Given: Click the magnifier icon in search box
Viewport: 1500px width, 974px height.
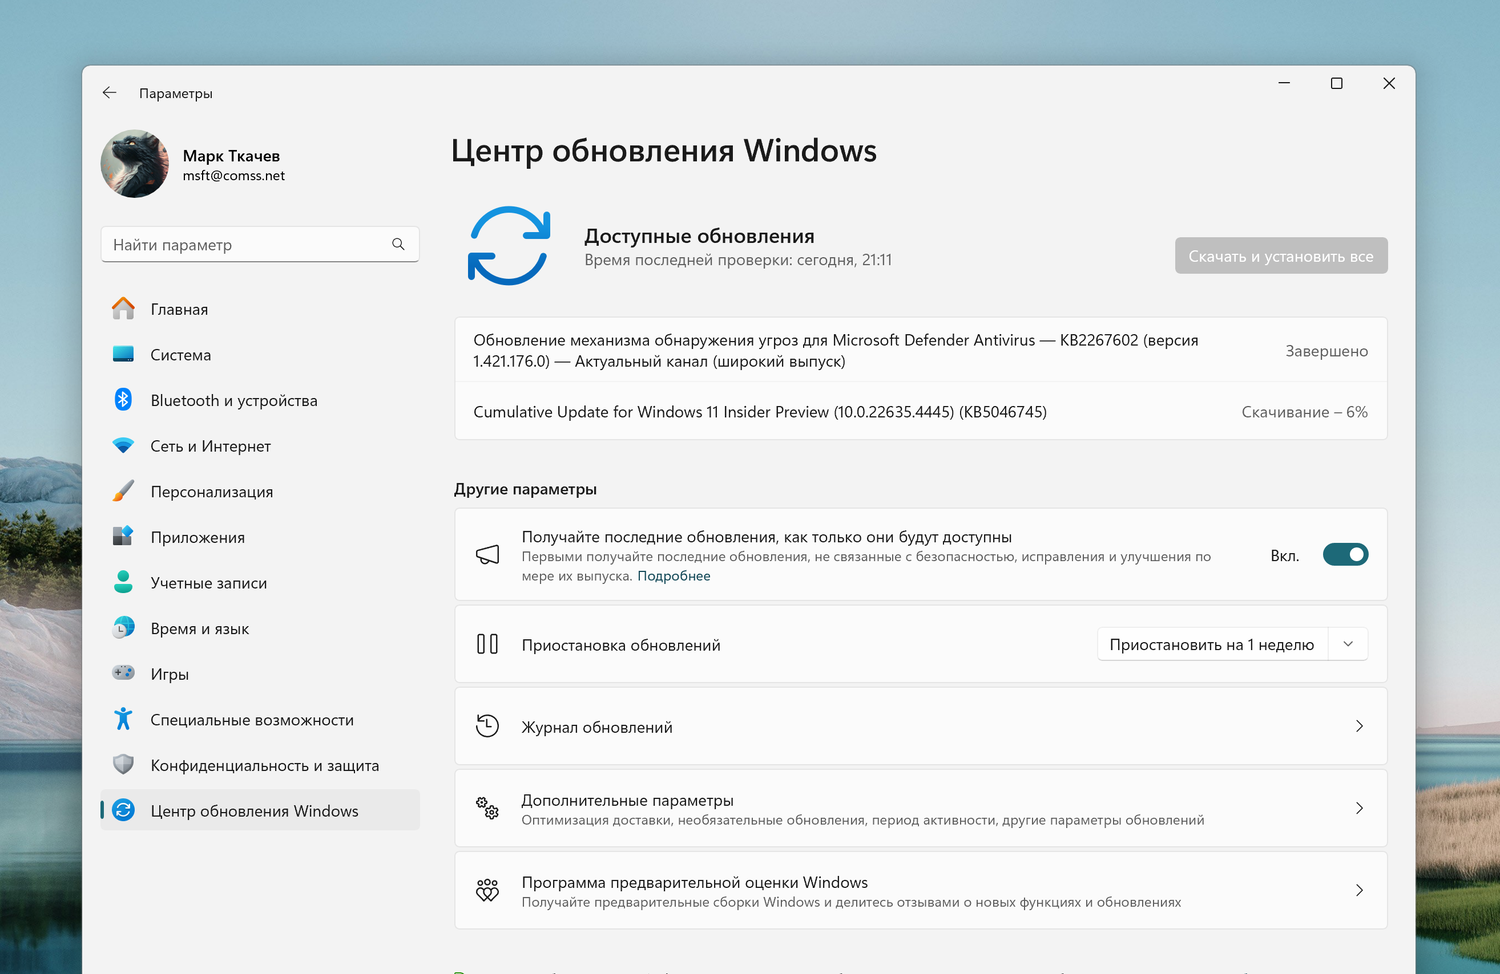Looking at the screenshot, I should point(398,244).
